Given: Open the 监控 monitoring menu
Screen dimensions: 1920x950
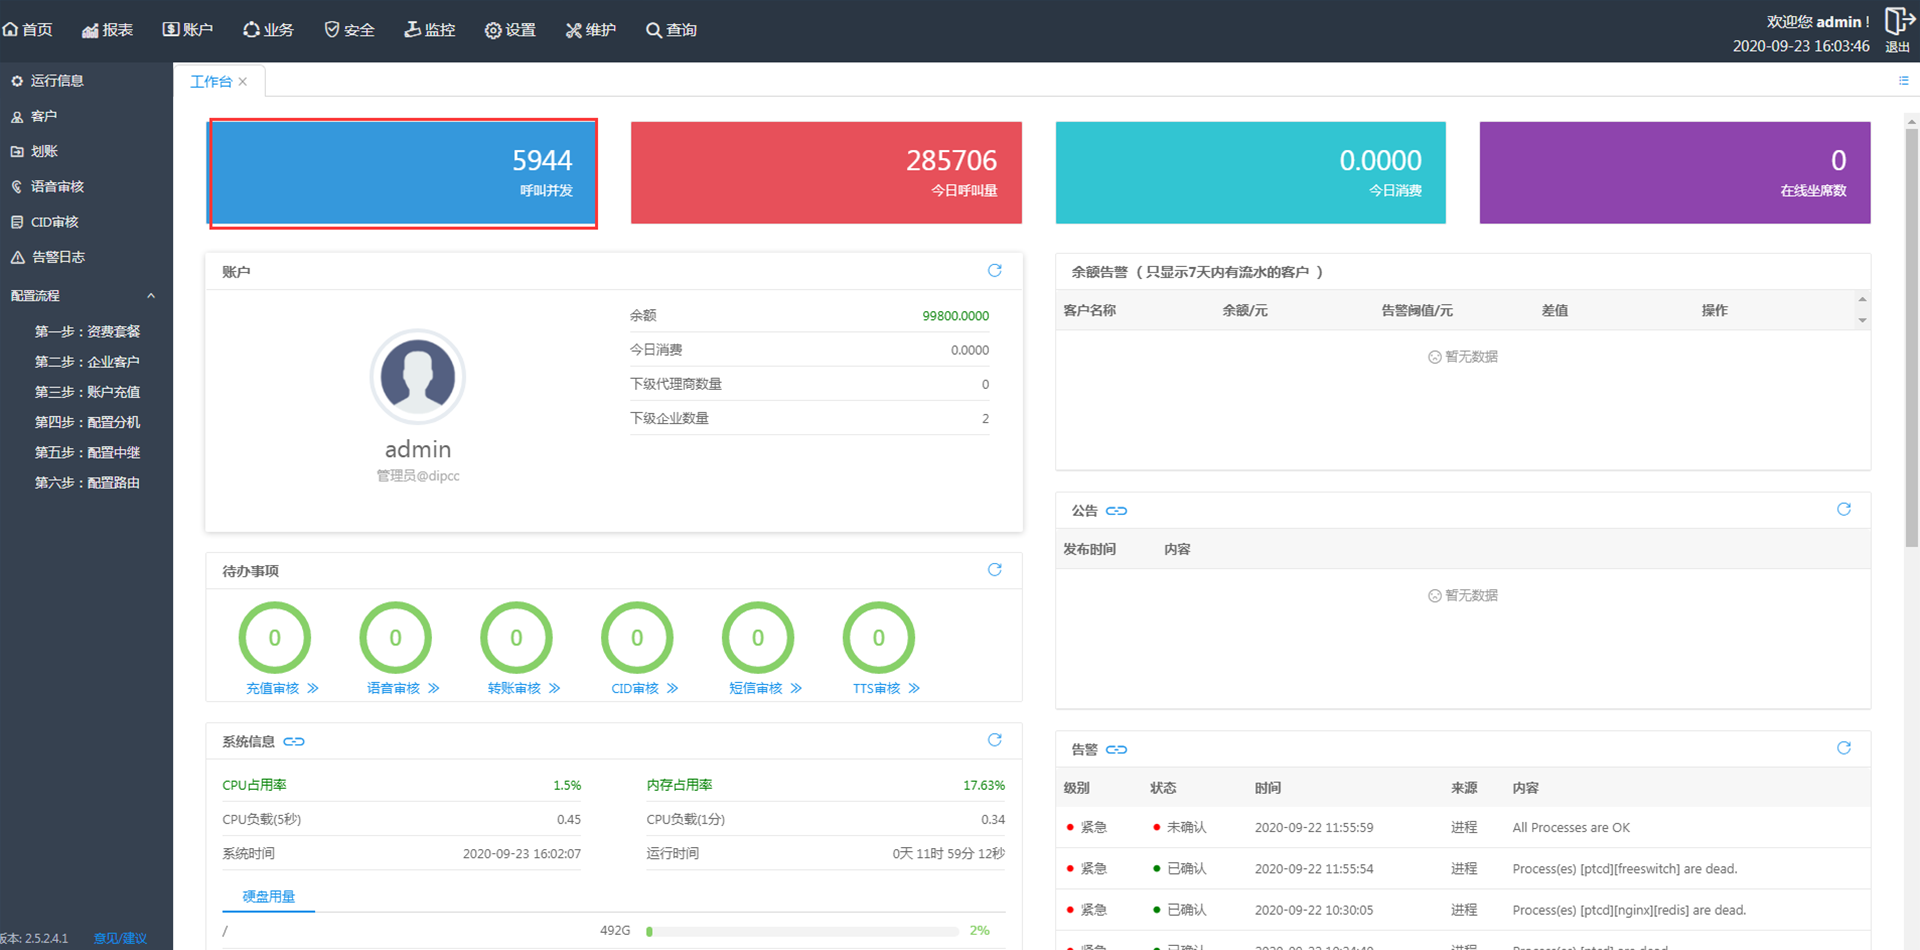Looking at the screenshot, I should click(429, 30).
